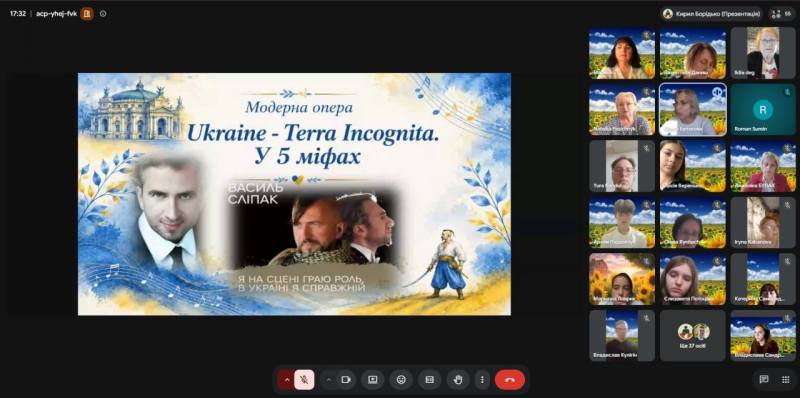
Task: Open the chat panel icon
Action: tap(764, 379)
